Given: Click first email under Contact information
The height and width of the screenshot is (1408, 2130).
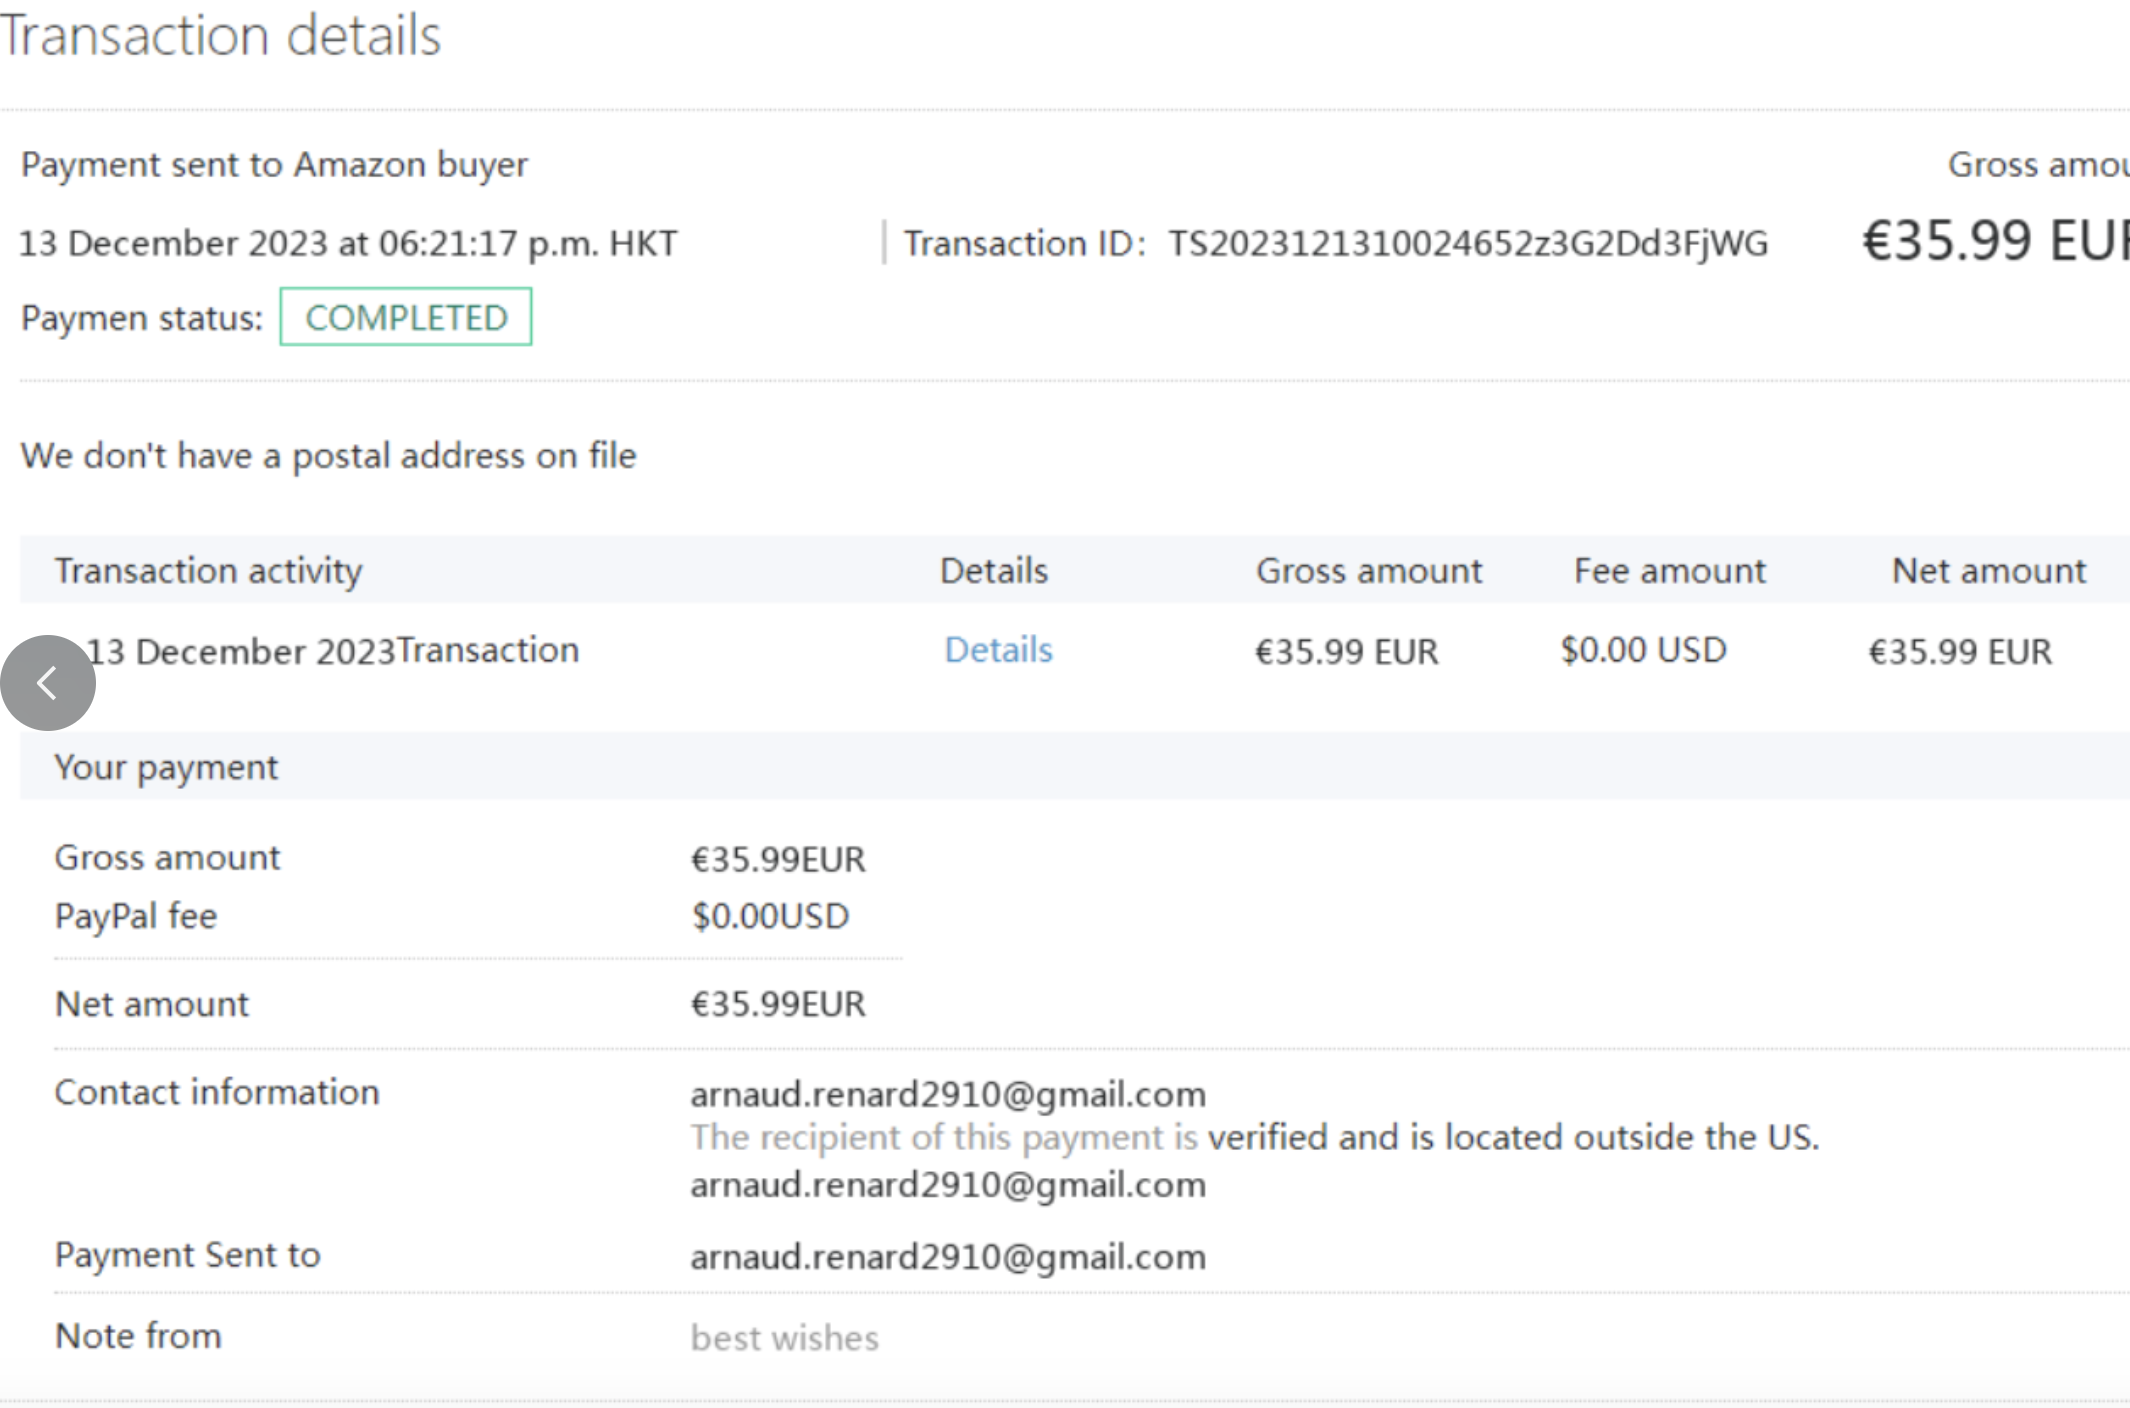Looking at the screenshot, I should coord(947,1094).
